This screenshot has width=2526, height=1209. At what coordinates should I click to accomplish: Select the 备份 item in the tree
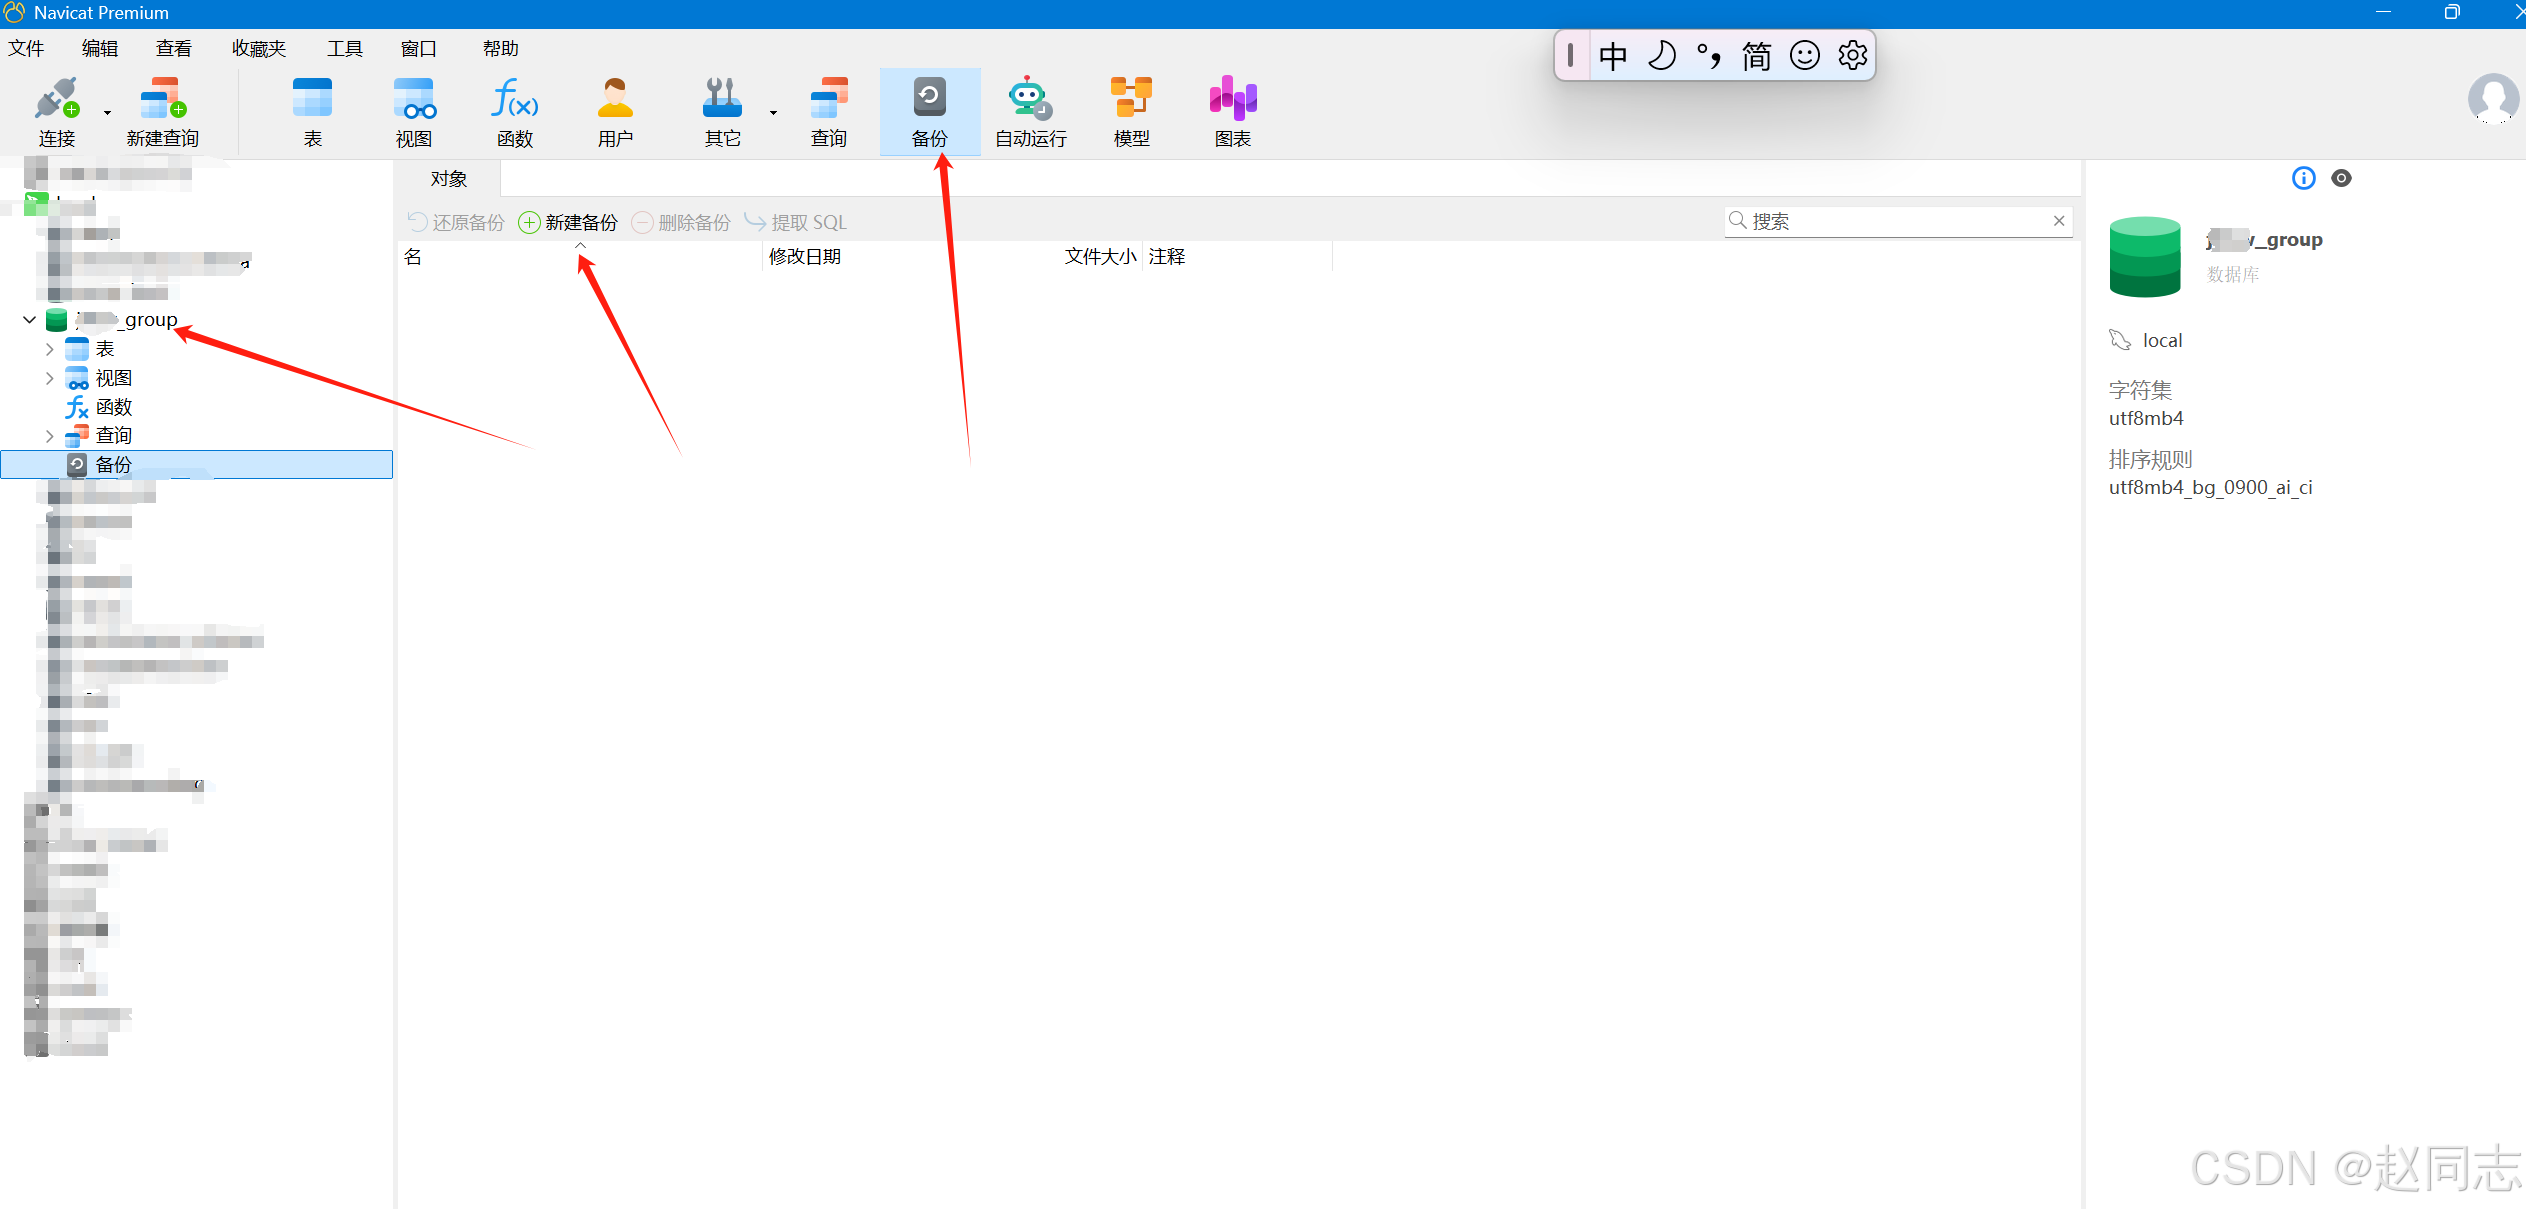[113, 464]
